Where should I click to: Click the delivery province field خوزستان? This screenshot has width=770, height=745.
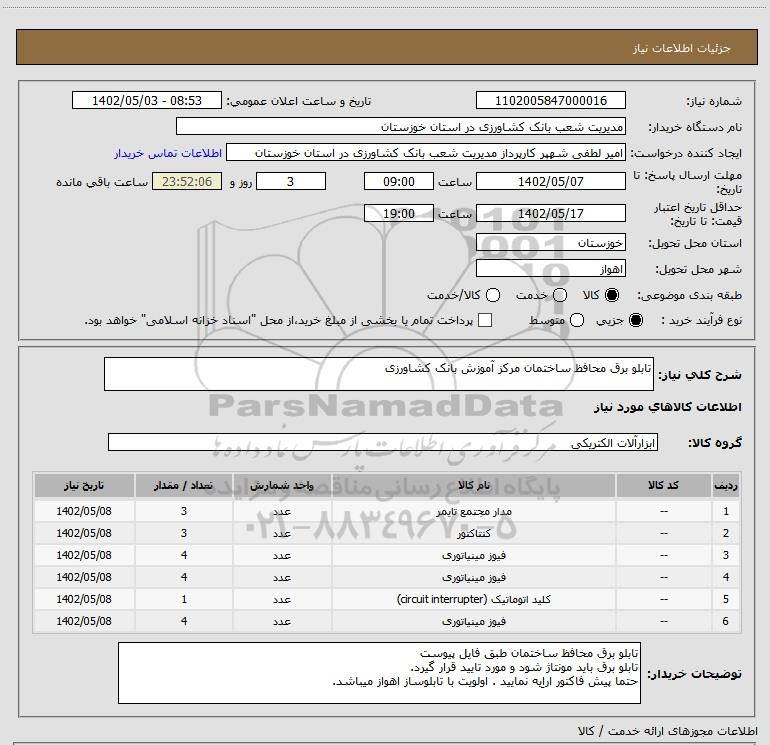pos(550,242)
